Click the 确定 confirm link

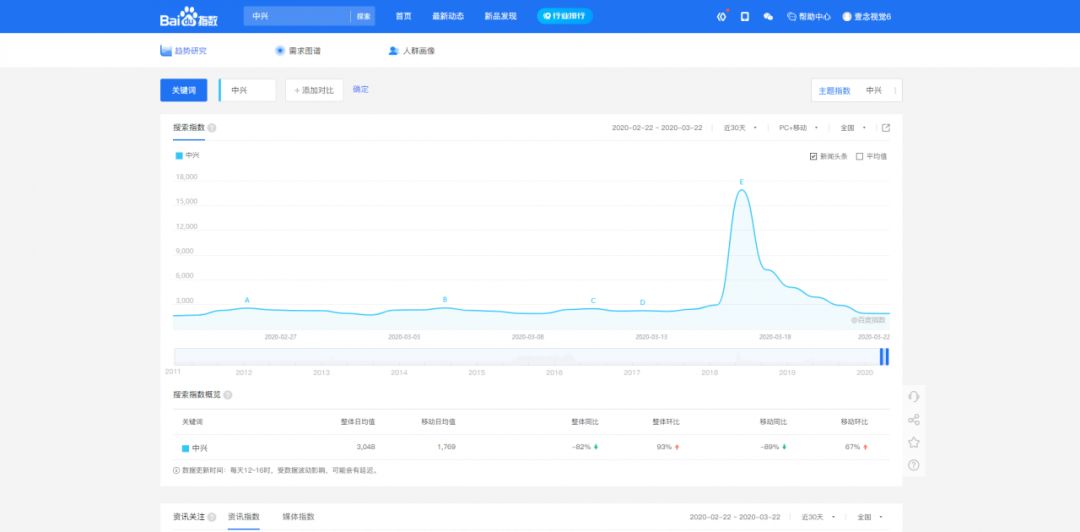pos(361,90)
